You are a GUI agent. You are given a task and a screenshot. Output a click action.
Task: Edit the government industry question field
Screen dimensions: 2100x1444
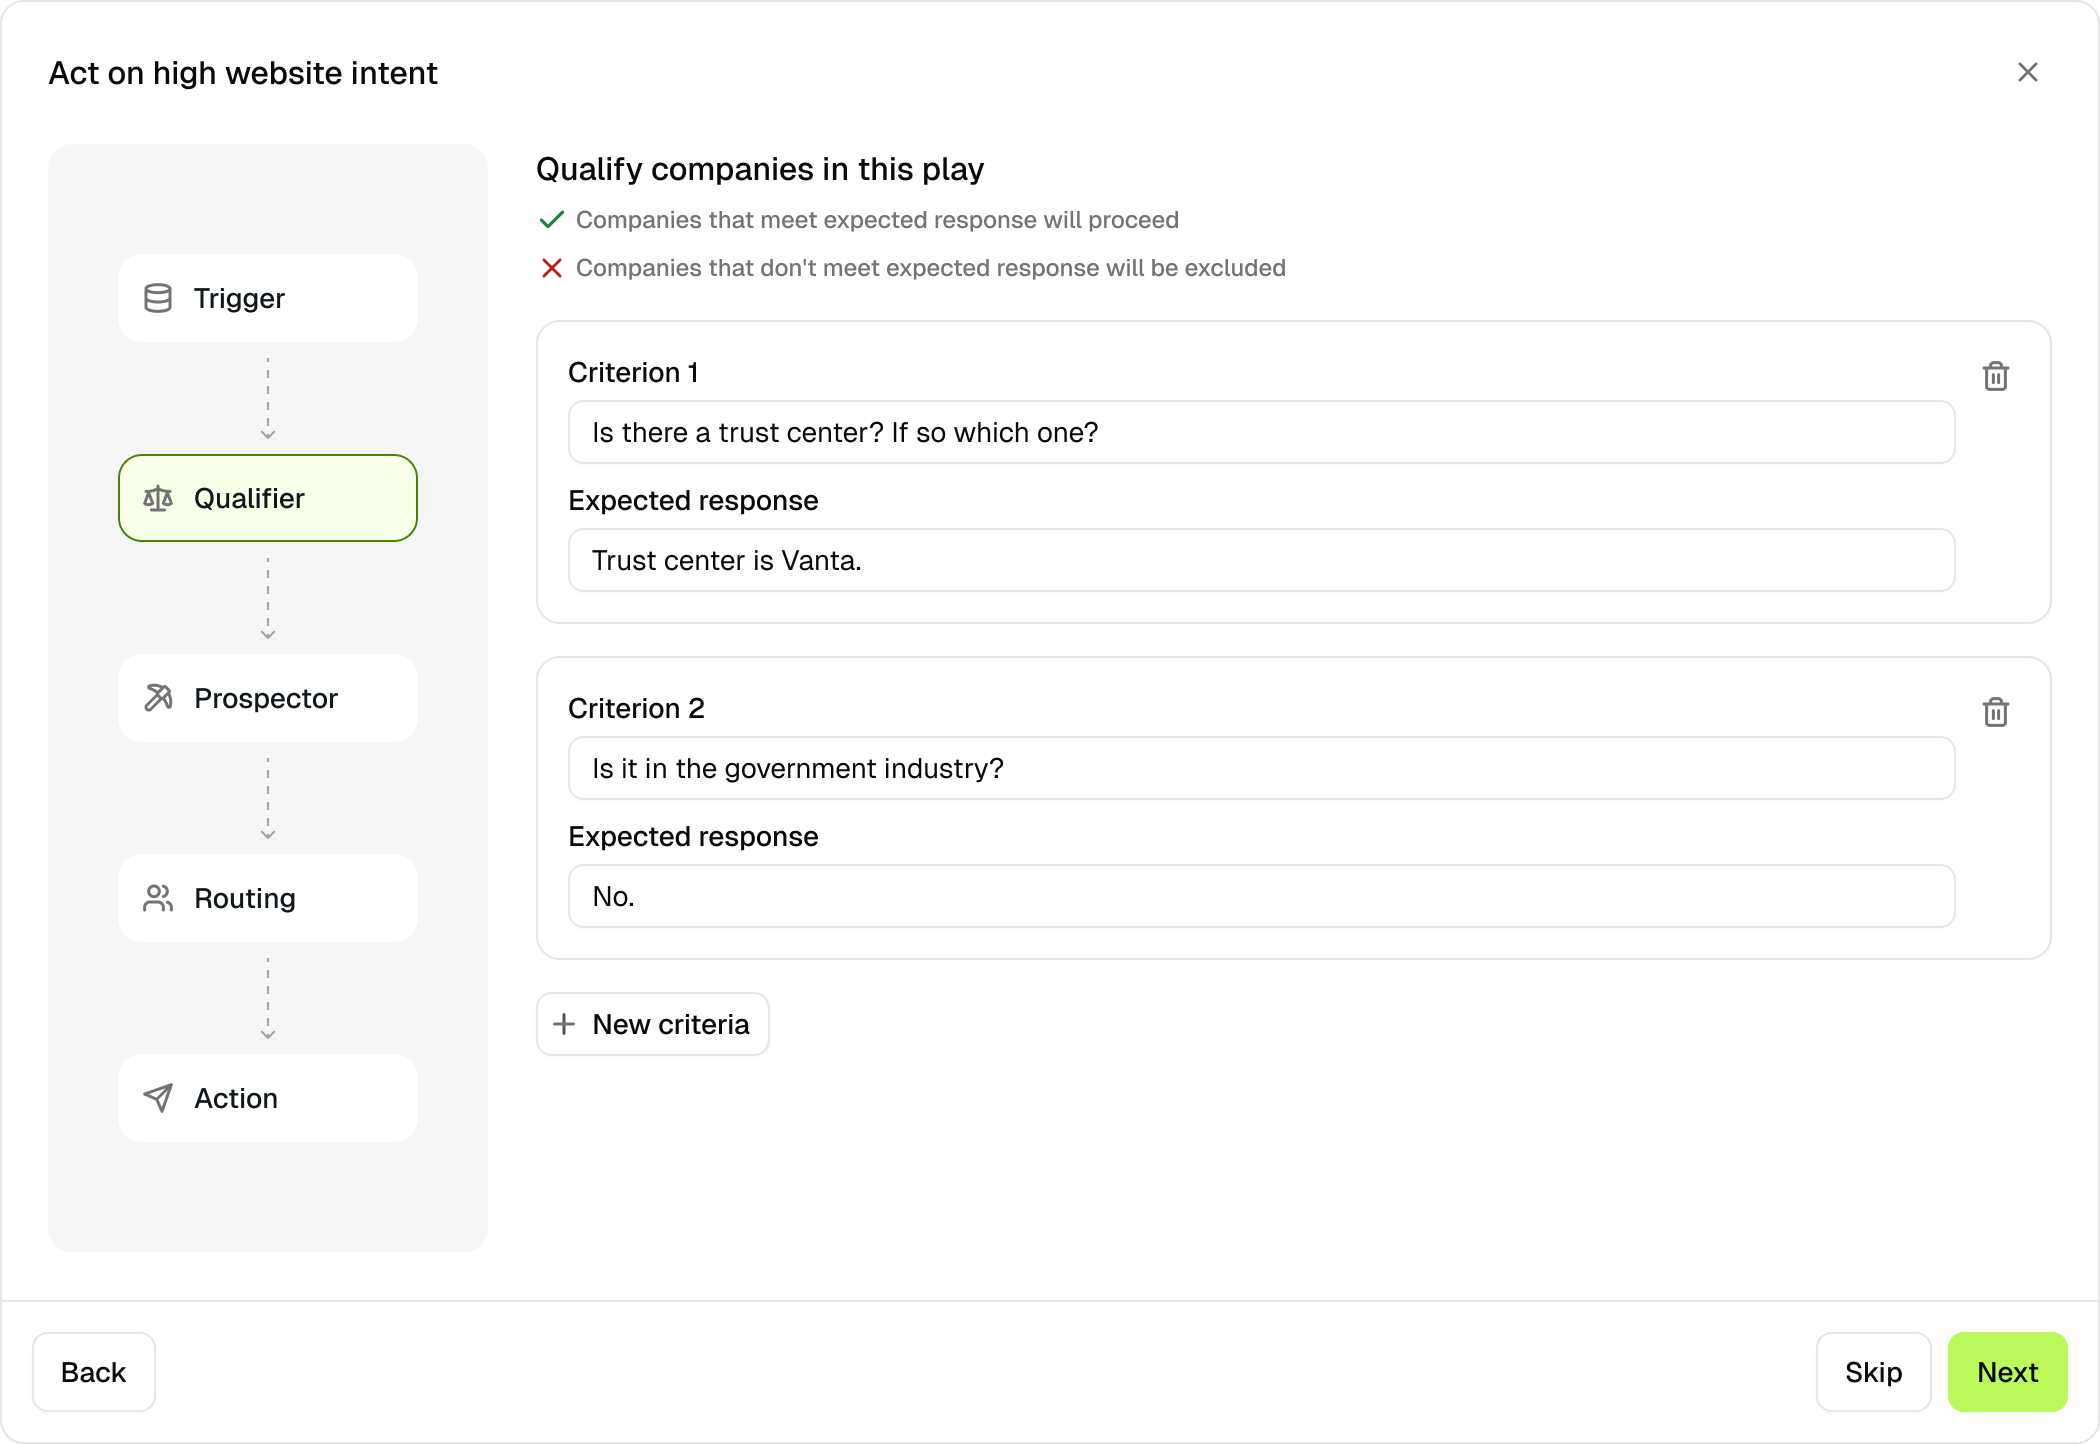[x=1261, y=768]
